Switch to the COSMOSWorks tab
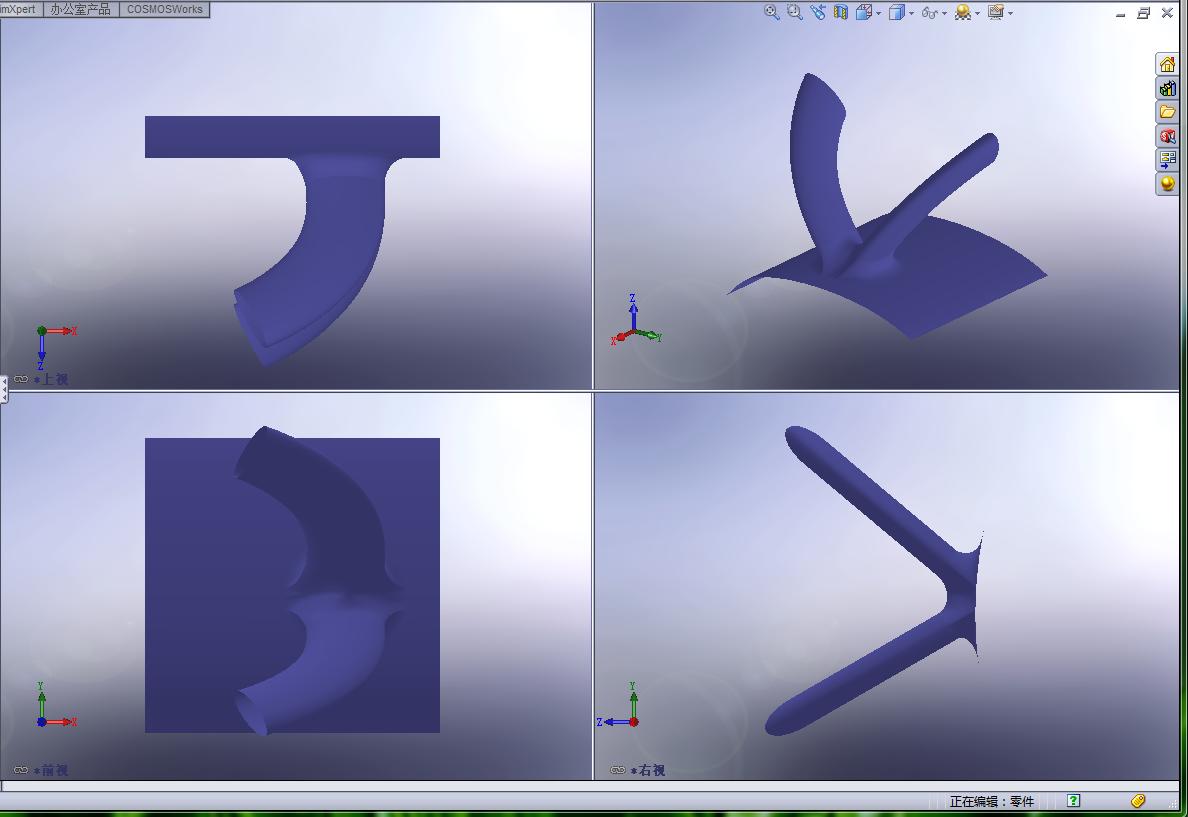 pyautogui.click(x=164, y=9)
